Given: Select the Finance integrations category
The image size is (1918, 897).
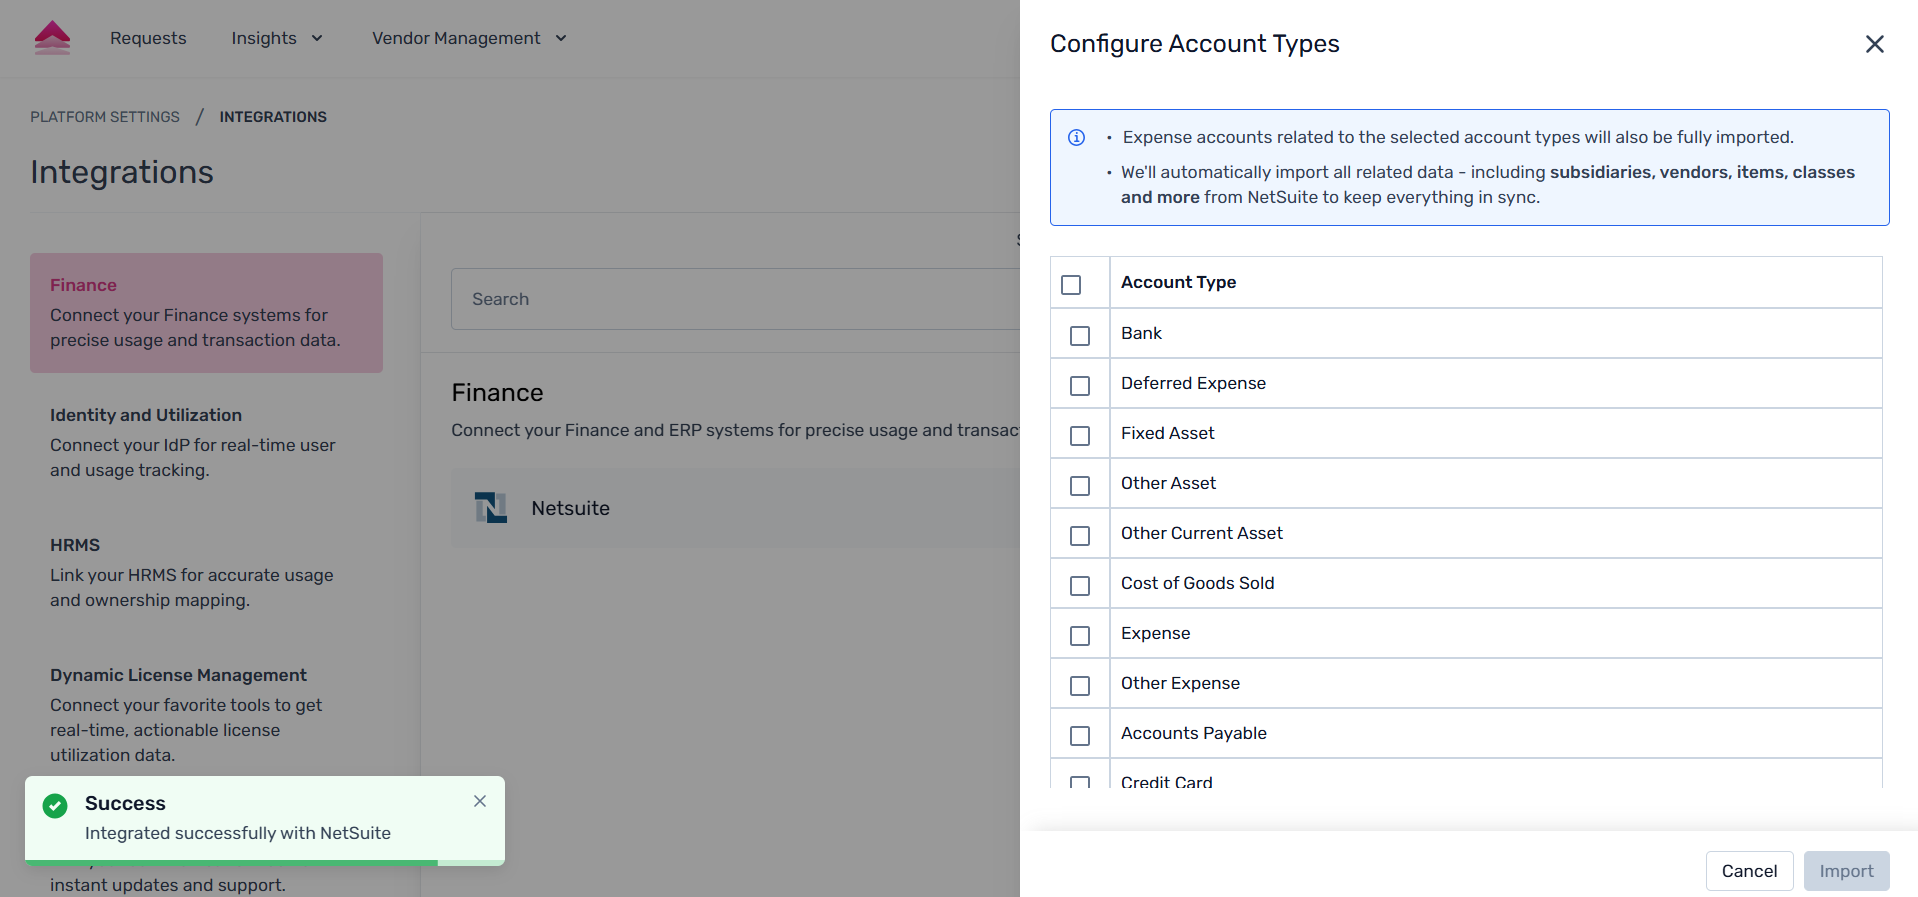Looking at the screenshot, I should (206, 313).
